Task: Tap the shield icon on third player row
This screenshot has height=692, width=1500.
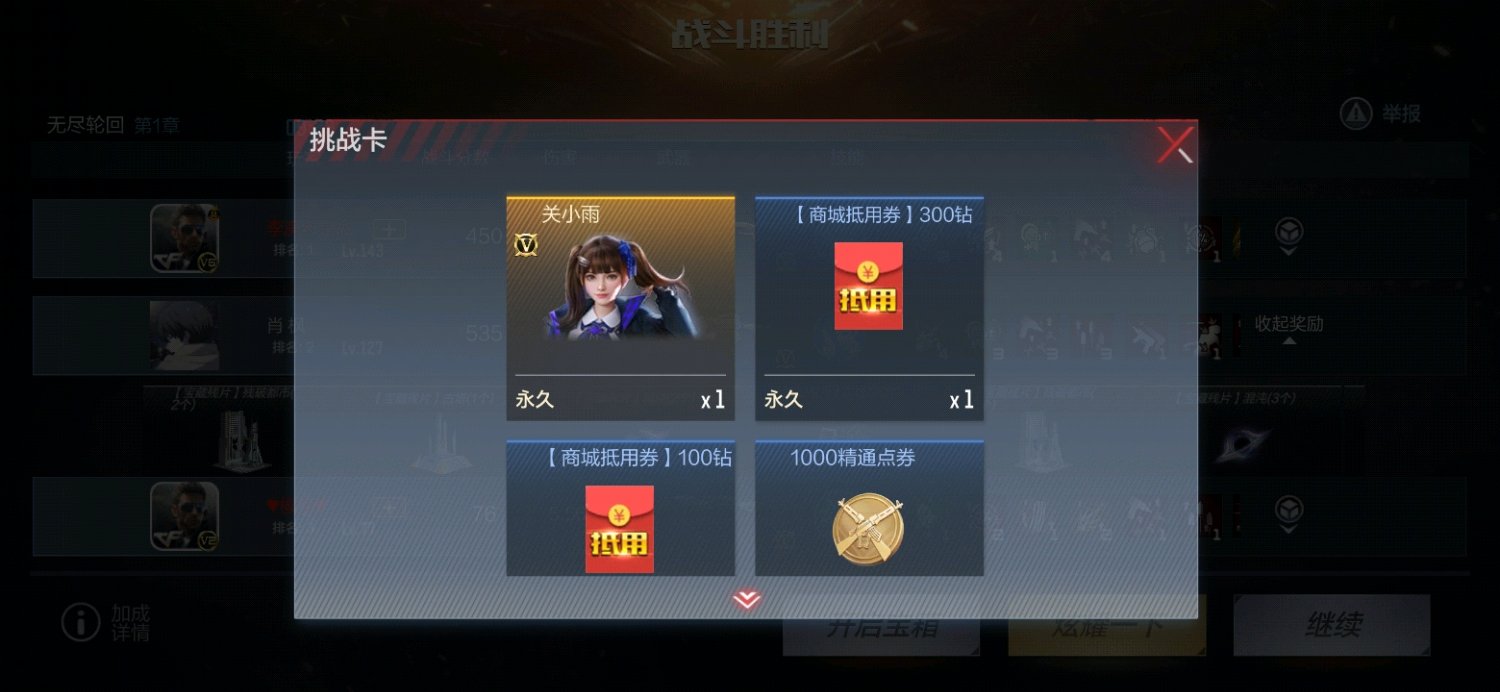Action: tap(1289, 511)
